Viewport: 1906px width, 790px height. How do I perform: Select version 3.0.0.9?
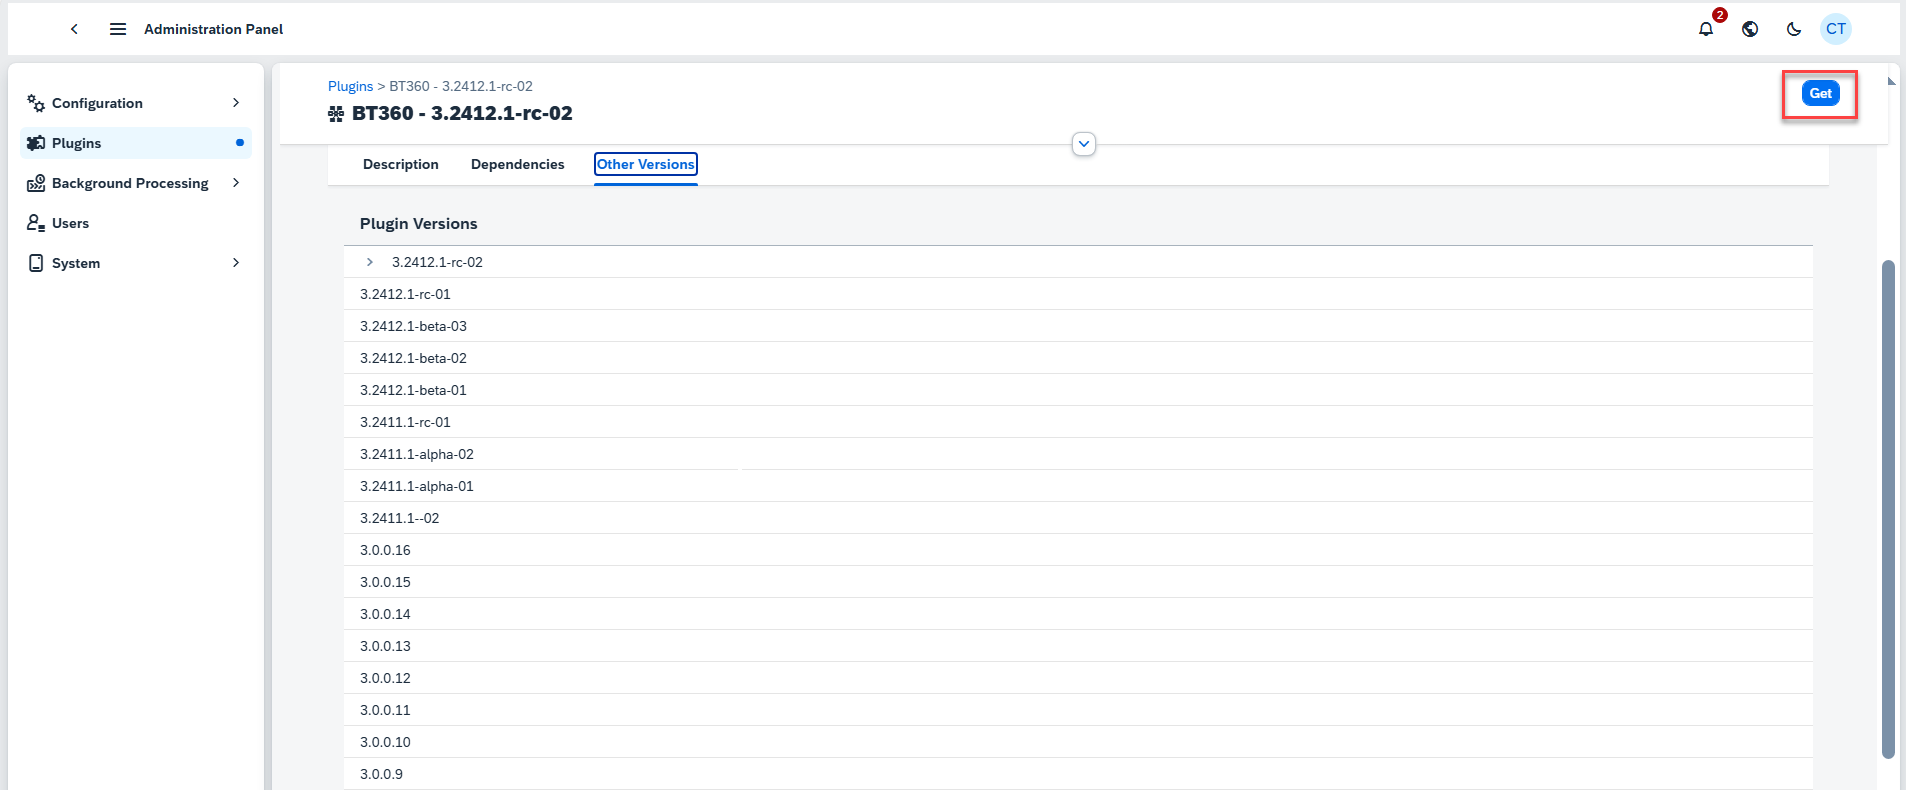pyautogui.click(x=1078, y=774)
